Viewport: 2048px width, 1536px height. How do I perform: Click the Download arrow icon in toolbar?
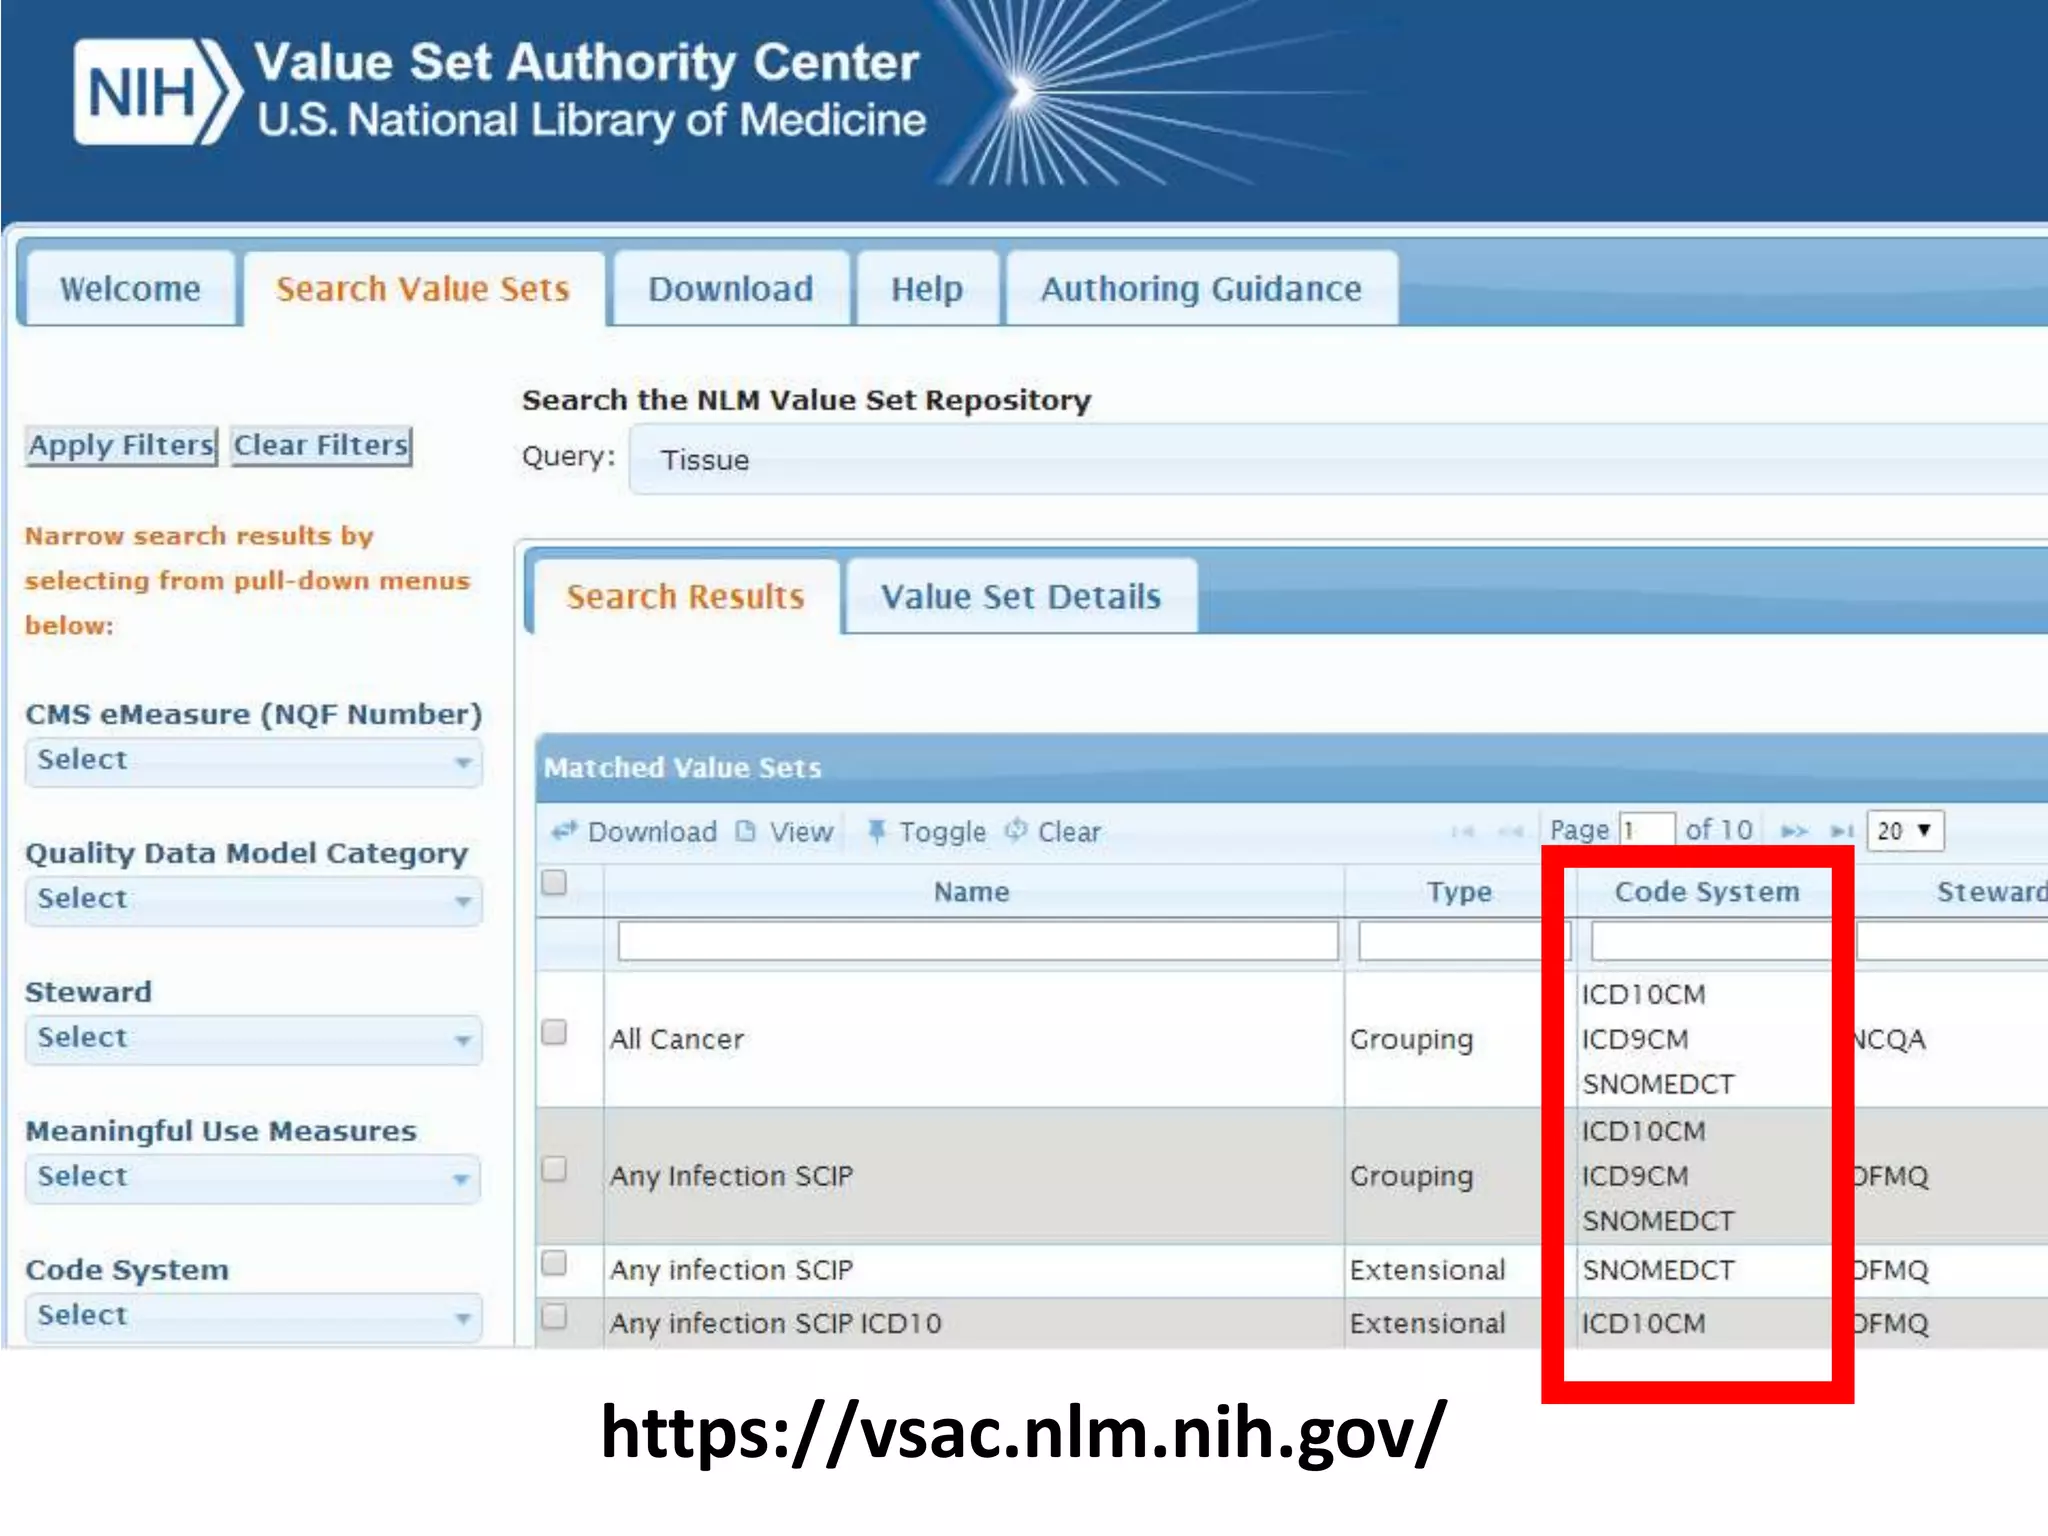point(565,830)
